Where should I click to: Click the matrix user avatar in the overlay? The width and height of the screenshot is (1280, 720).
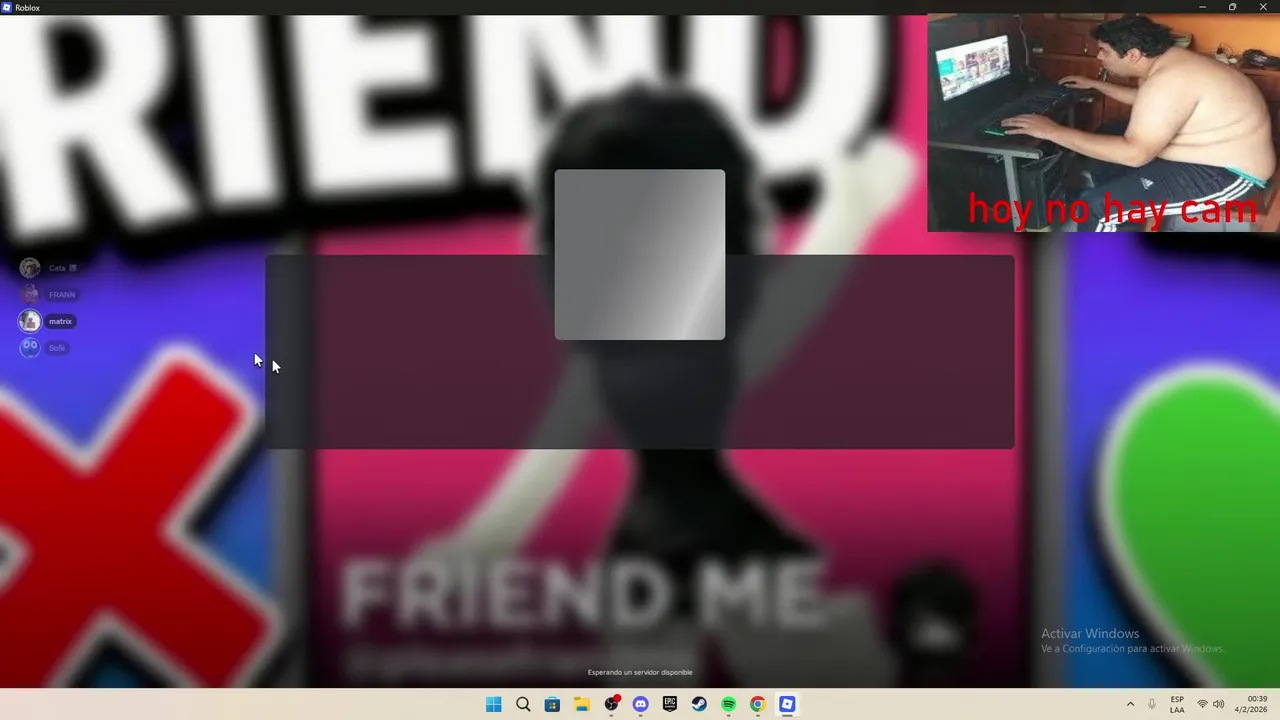30,321
